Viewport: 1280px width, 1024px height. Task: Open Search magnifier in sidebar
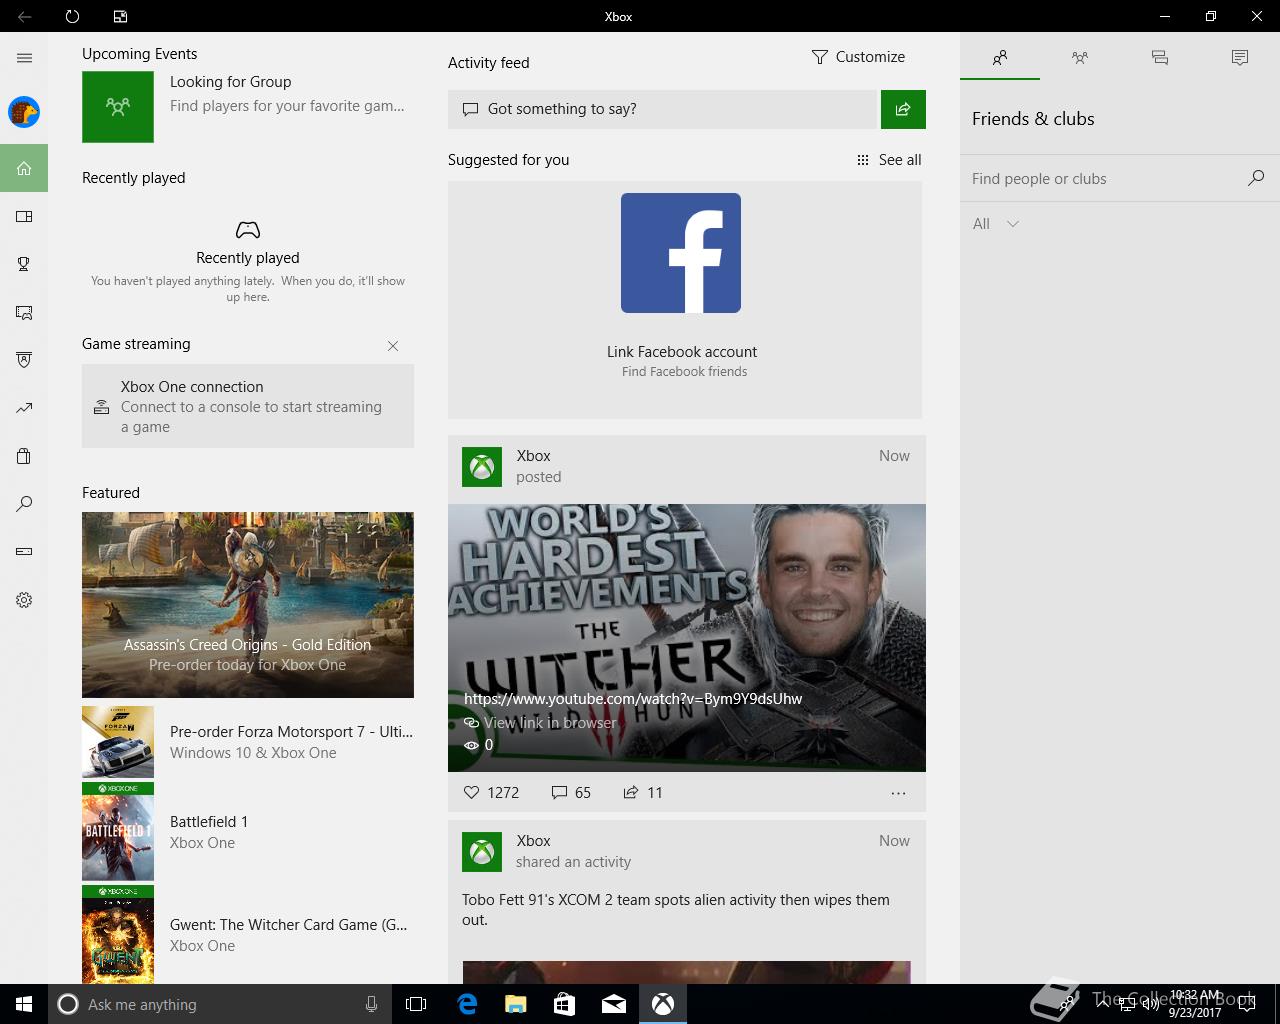[24, 504]
